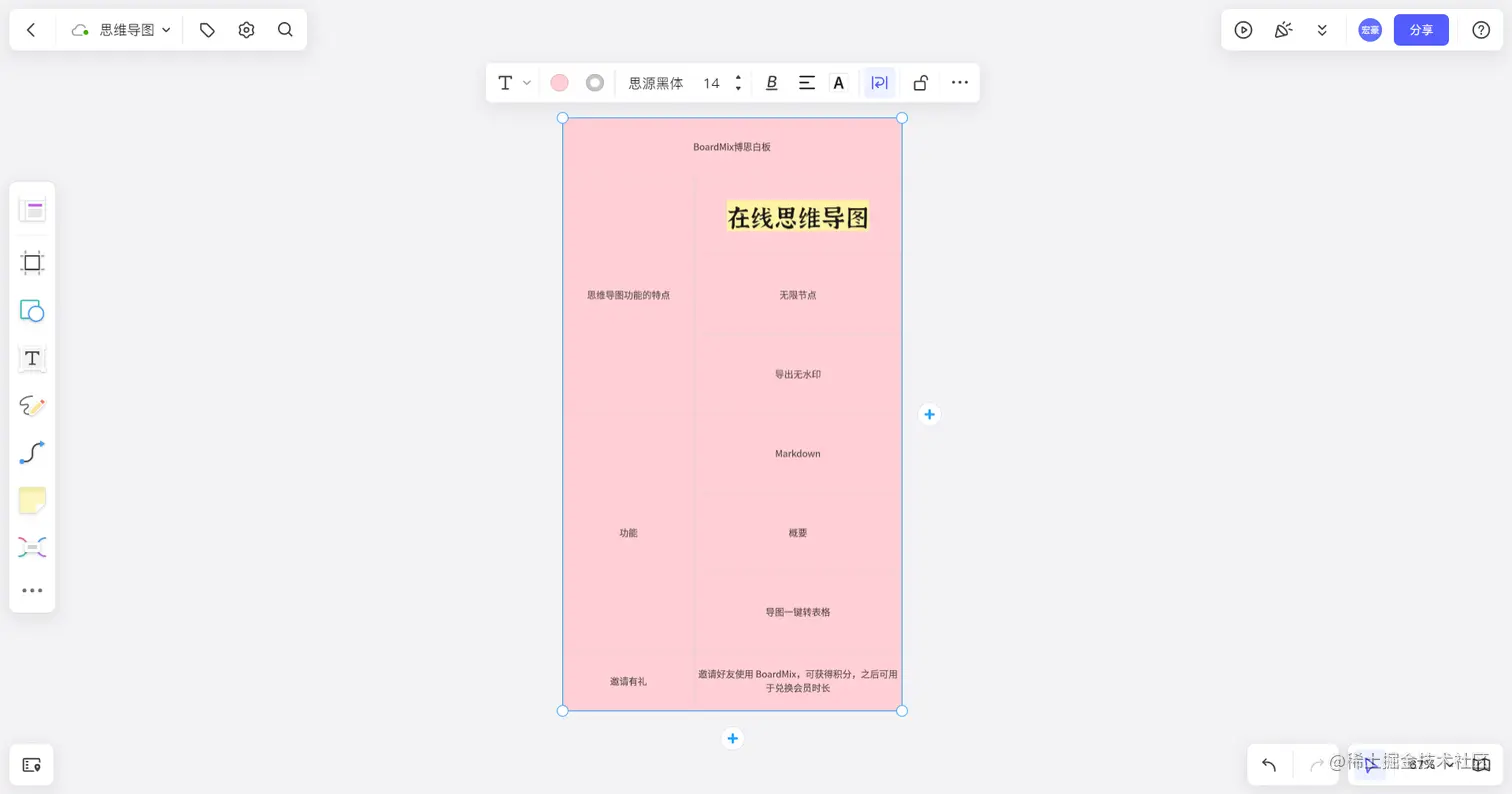Select the 导出无水印 cell
Image resolution: width=1512 pixels, height=794 pixels.
tap(798, 374)
